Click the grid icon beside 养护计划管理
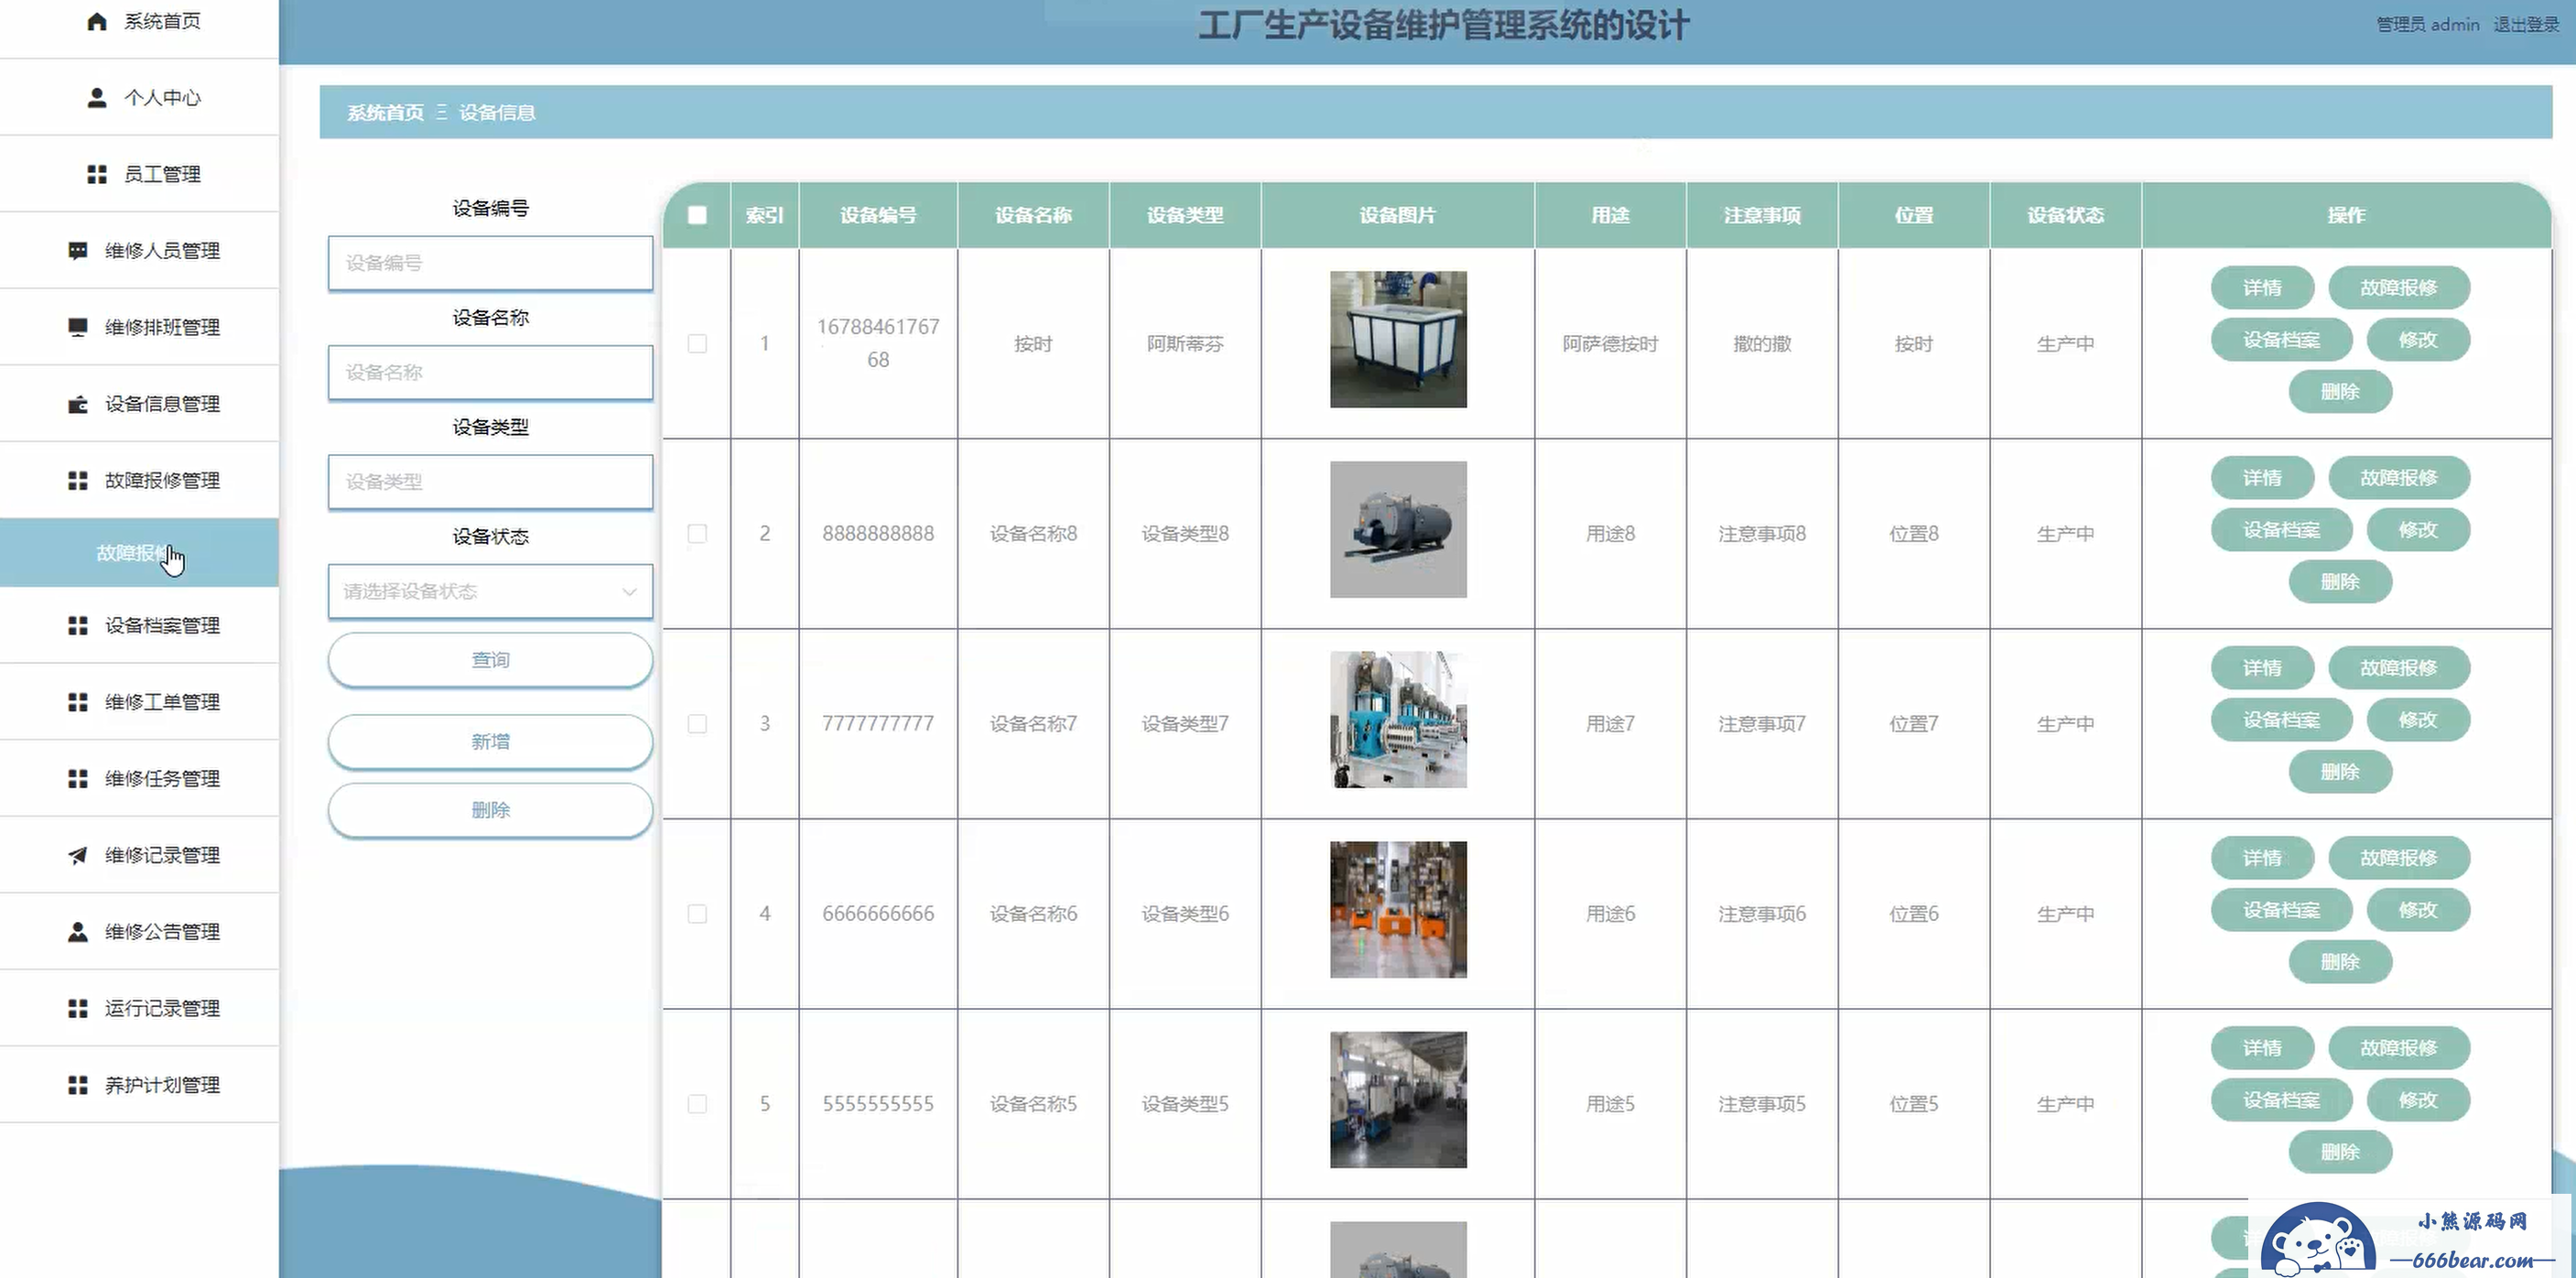 coord(78,1086)
